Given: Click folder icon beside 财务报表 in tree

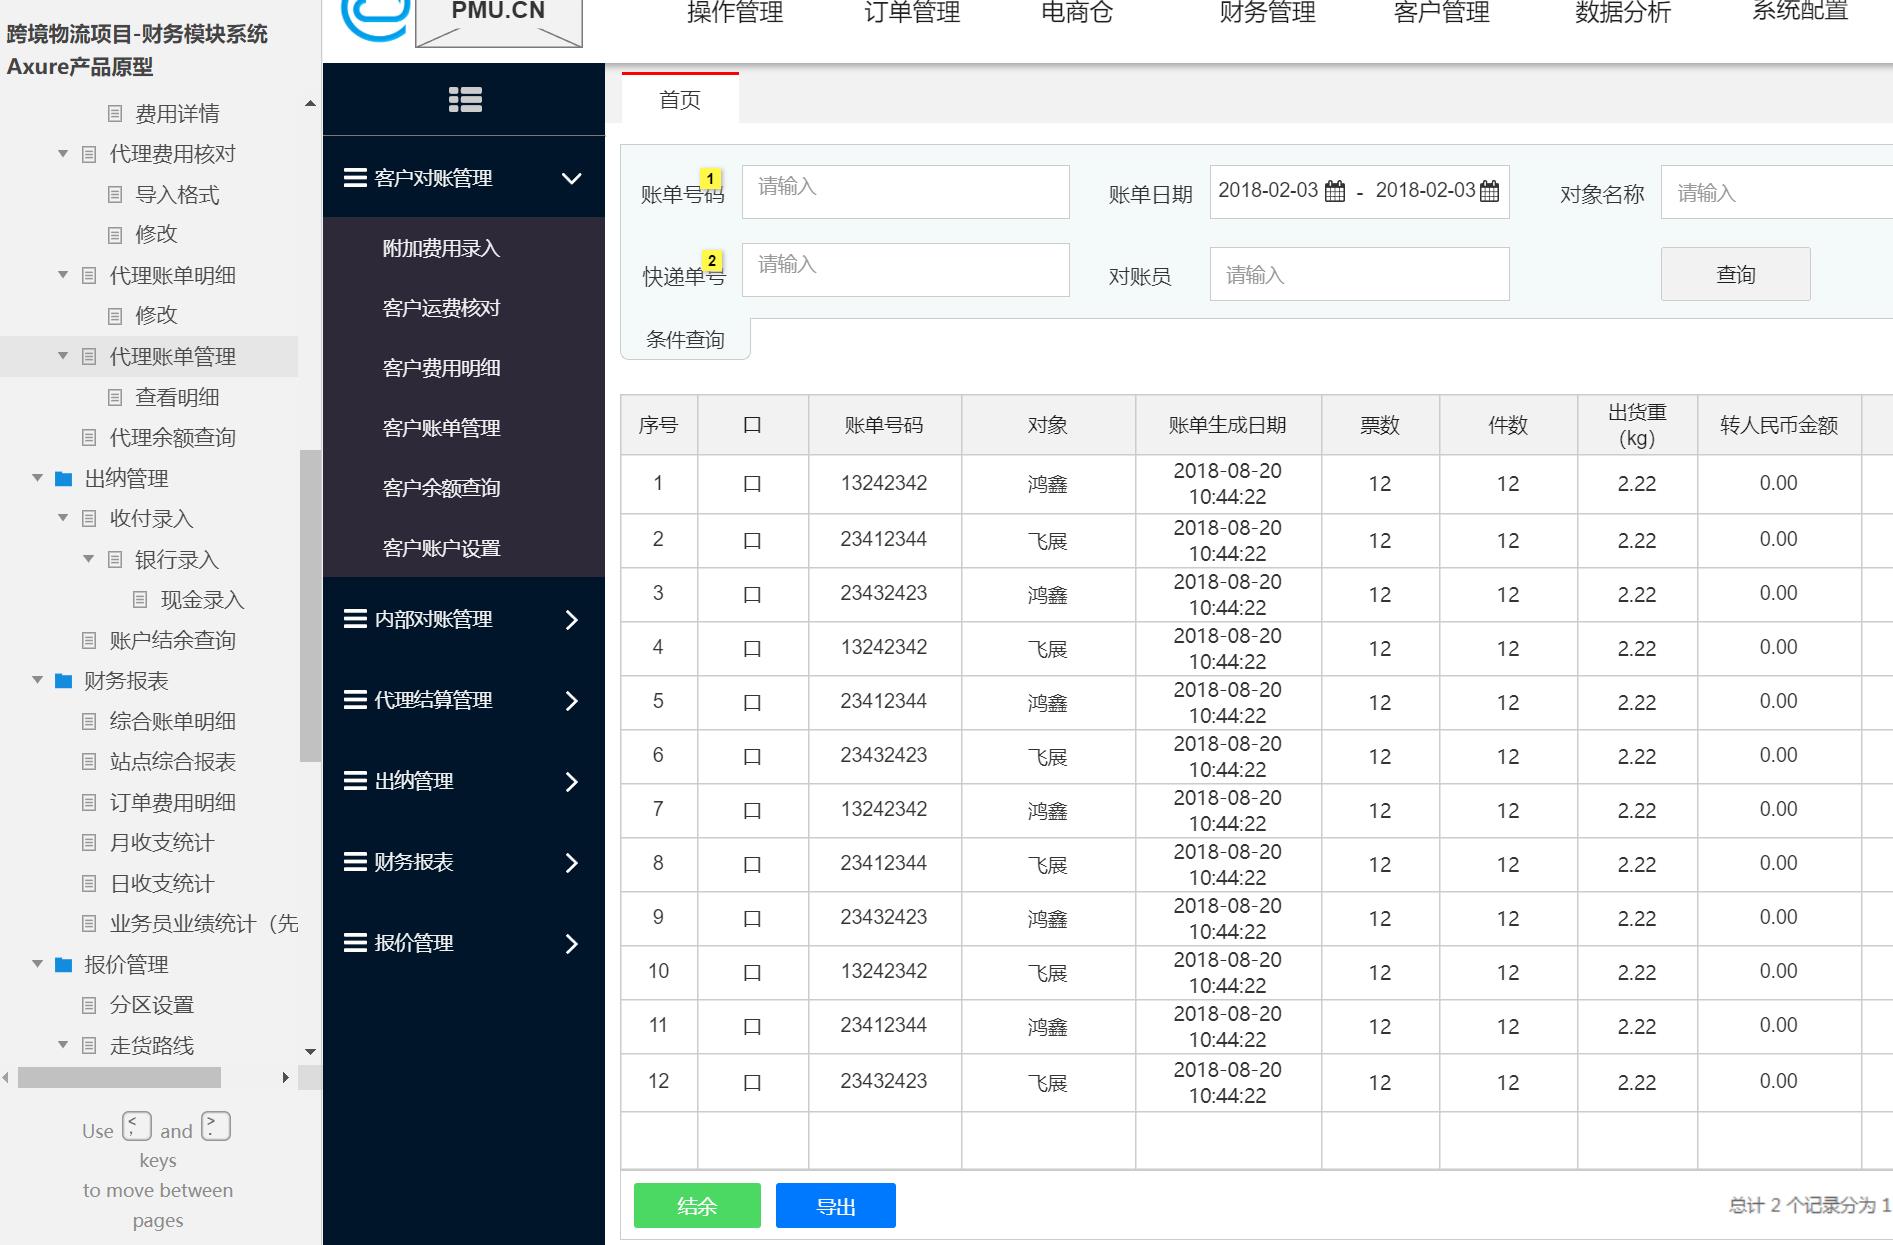Looking at the screenshot, I should [x=63, y=681].
